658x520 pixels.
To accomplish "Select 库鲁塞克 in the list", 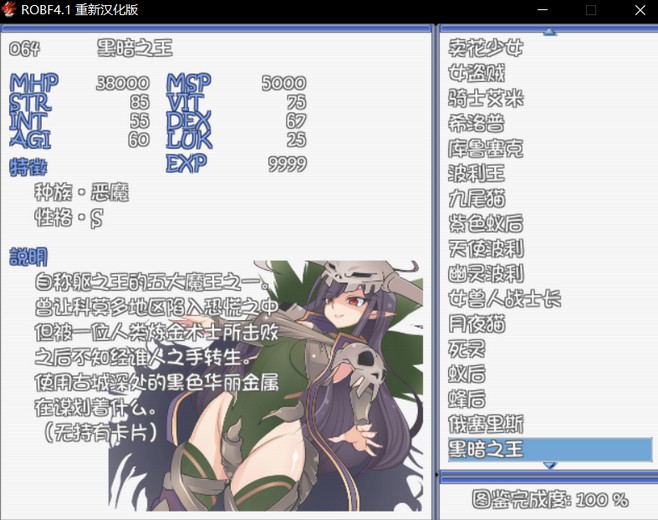I will [486, 148].
